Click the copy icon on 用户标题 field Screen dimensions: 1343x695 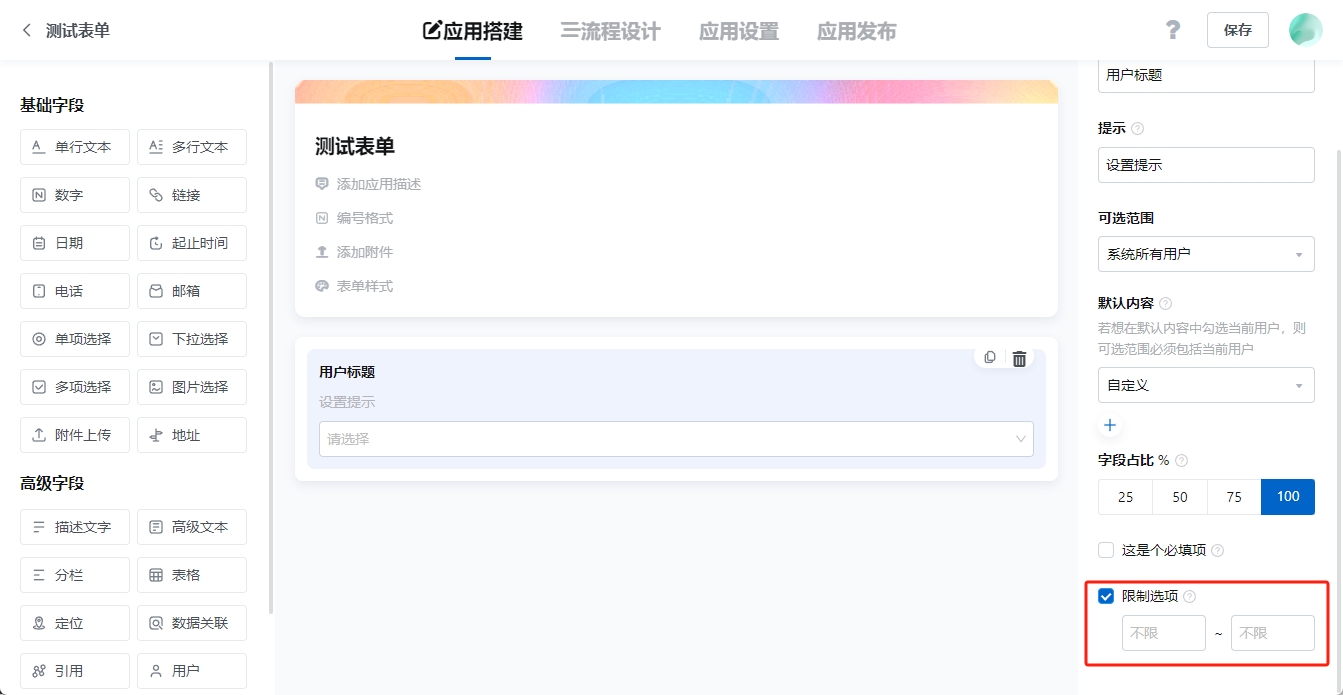click(990, 357)
